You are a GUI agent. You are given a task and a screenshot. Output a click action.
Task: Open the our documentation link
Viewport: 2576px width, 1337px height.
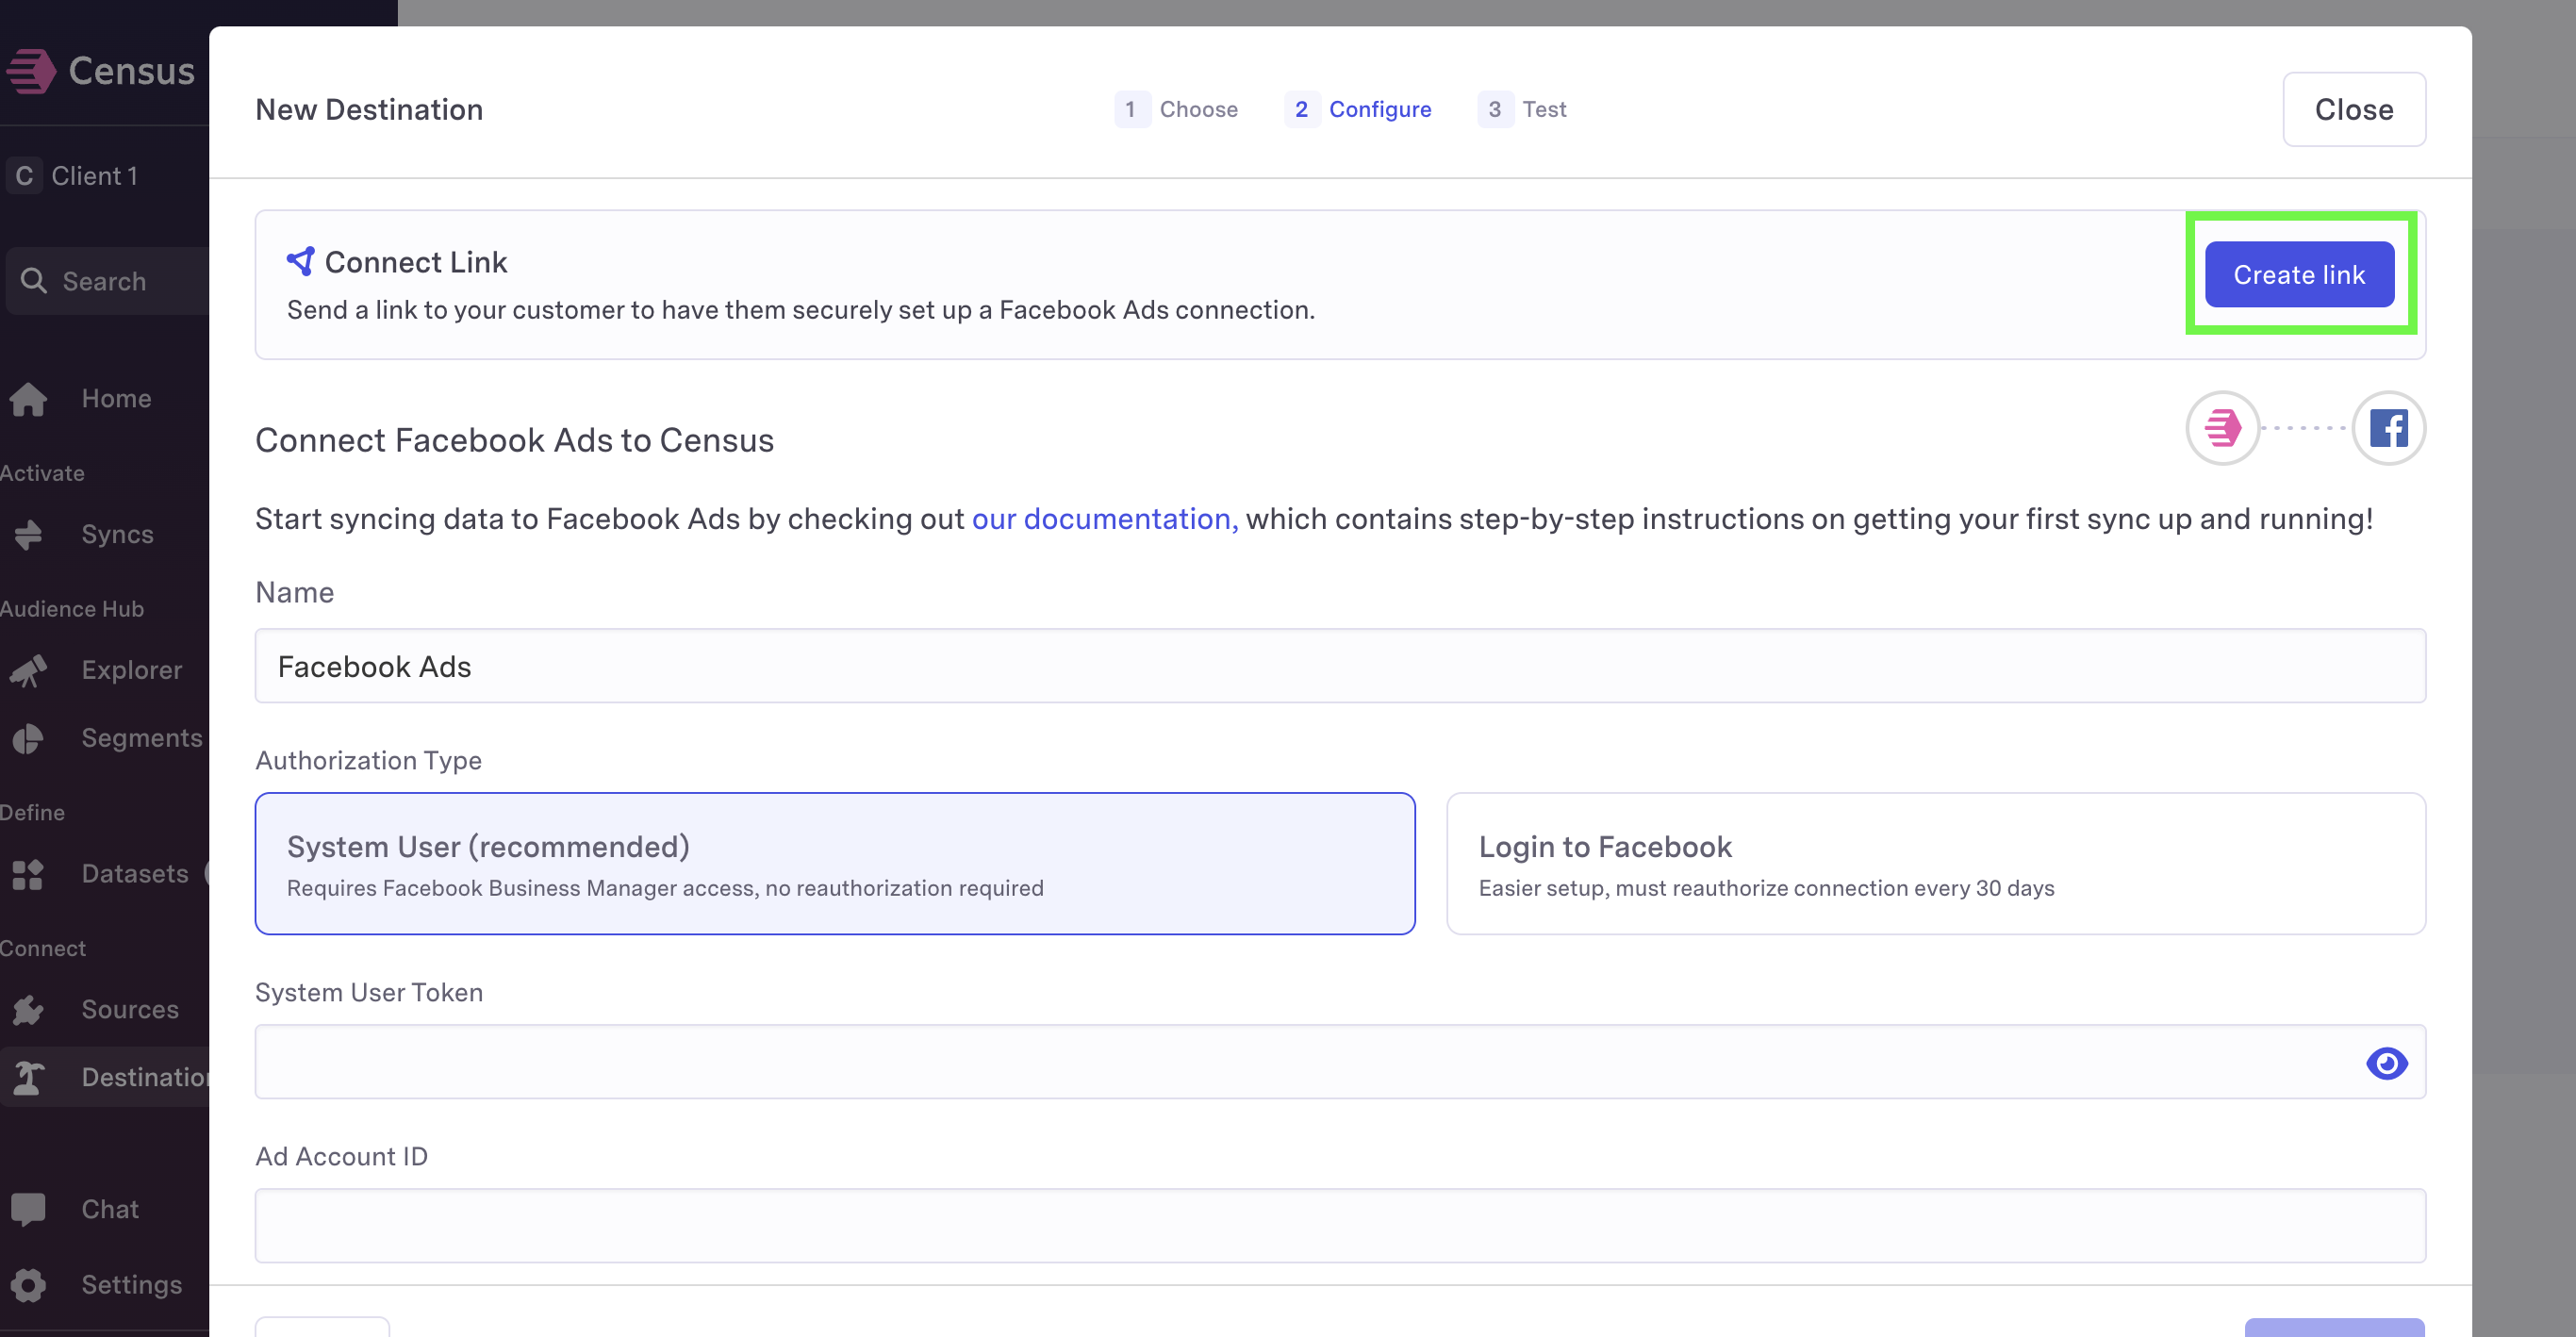click(x=1105, y=519)
